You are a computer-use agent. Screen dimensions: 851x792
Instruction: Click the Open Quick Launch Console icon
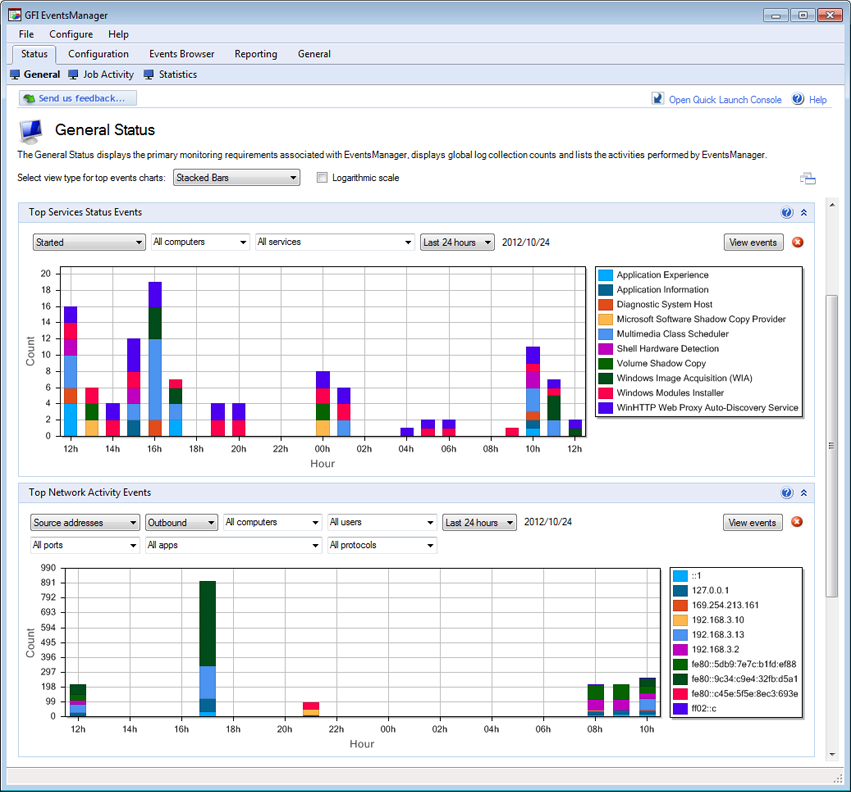[658, 99]
